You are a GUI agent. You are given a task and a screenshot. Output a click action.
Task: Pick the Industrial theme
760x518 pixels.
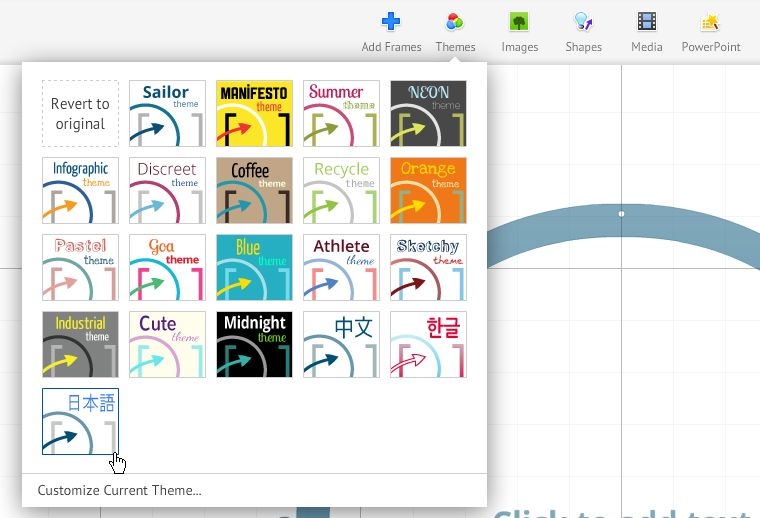point(80,345)
